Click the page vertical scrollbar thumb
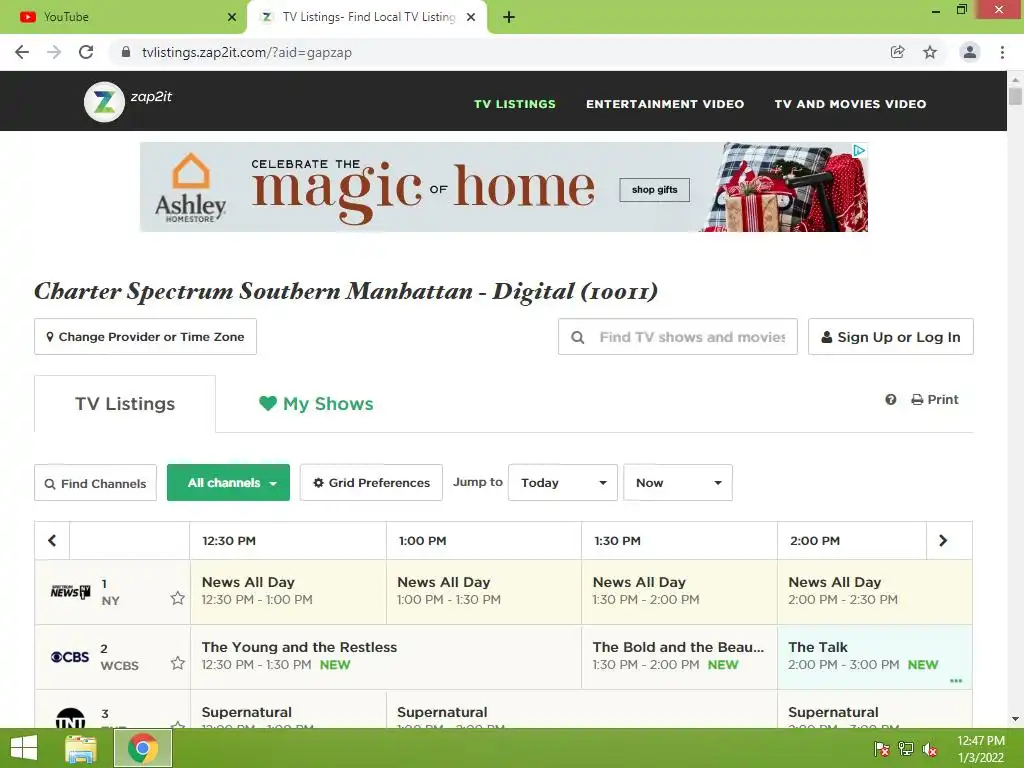Viewport: 1024px width, 768px height. point(1015,95)
